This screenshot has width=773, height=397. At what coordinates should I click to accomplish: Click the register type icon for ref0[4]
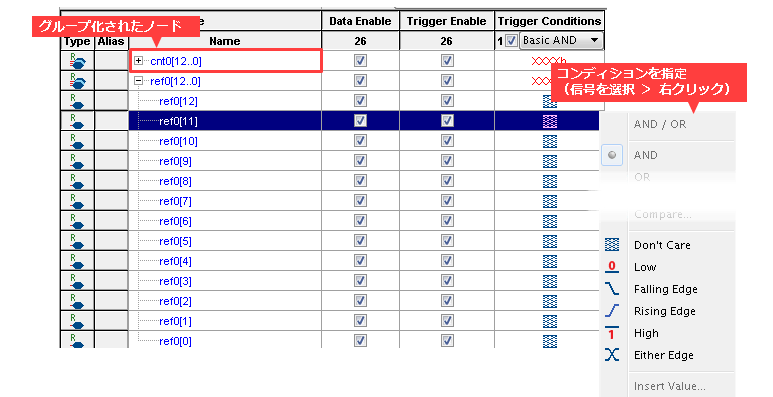(76, 261)
